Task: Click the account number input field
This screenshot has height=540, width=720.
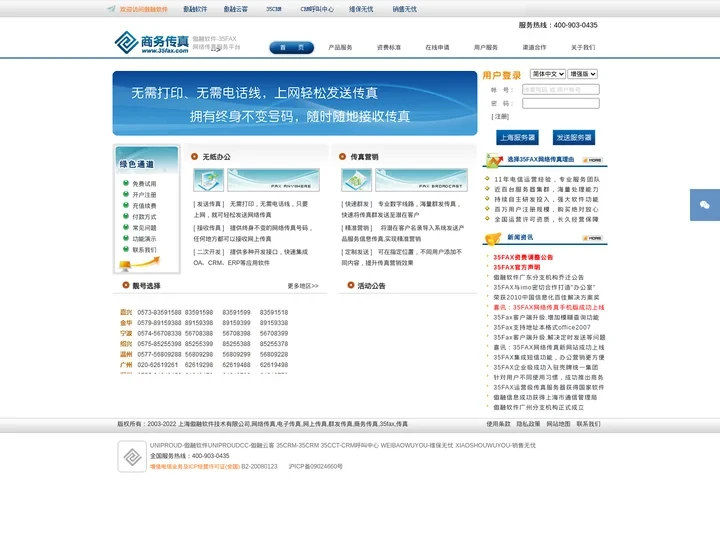Action: [561, 90]
